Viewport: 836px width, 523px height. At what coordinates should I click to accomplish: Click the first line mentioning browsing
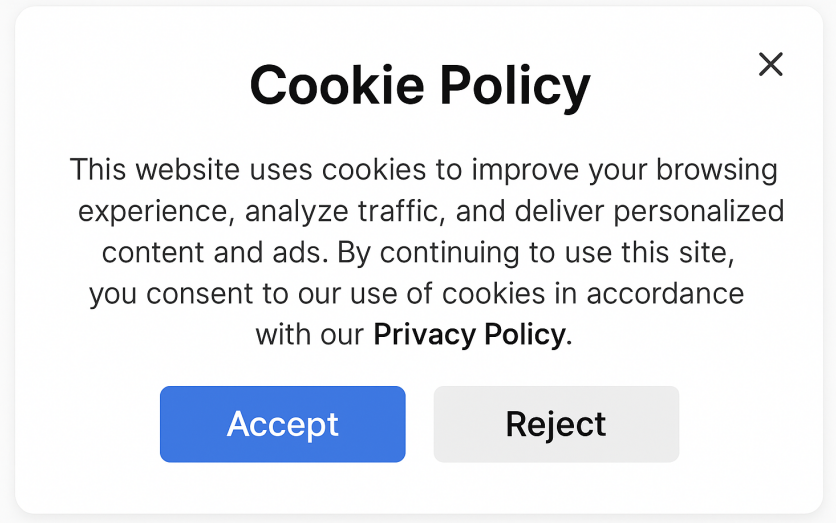coord(423,170)
